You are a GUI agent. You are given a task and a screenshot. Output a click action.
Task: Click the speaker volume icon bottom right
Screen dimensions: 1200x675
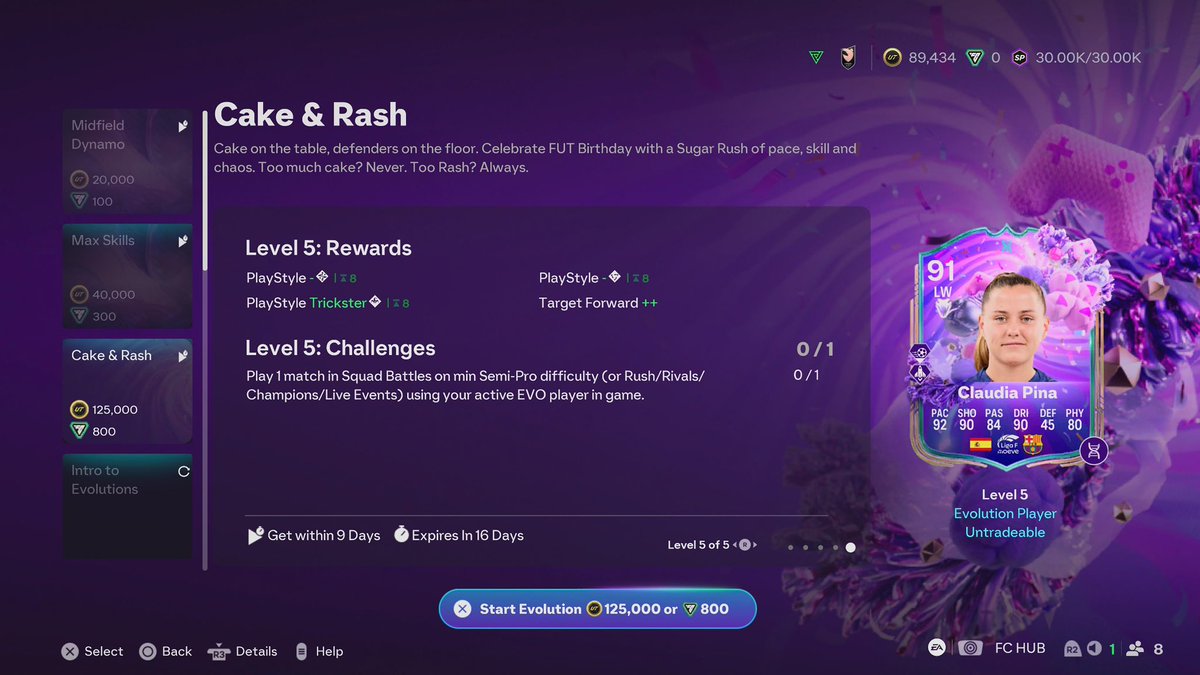(1095, 649)
